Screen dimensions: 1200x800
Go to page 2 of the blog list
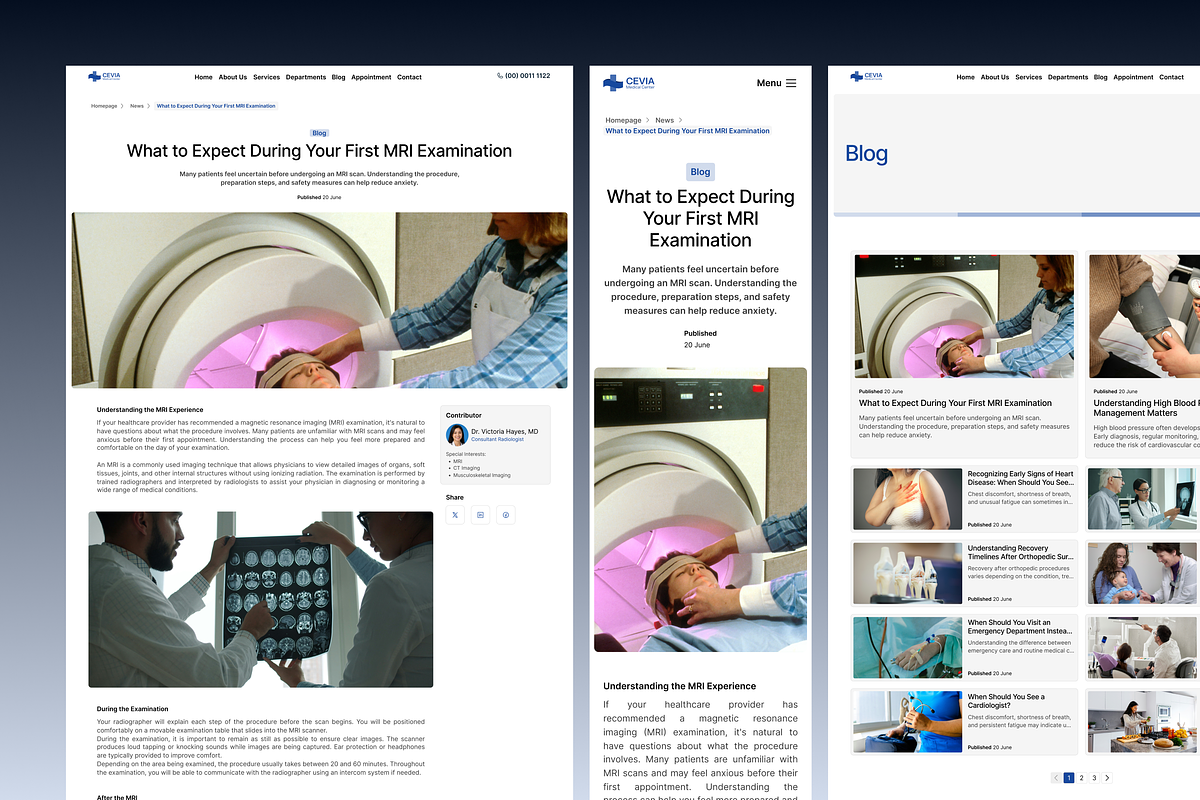[1081, 777]
